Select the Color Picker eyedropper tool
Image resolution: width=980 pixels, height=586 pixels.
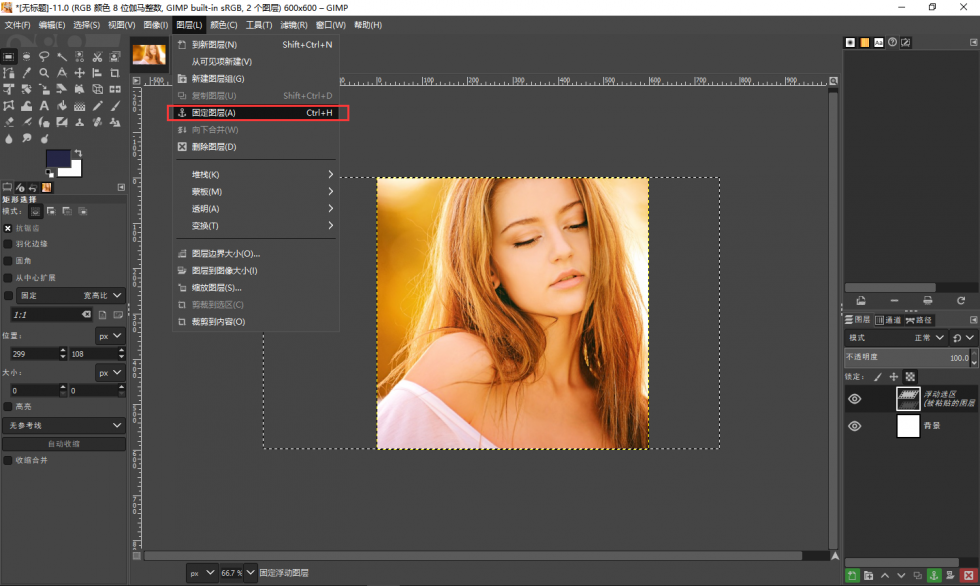tap(26, 73)
